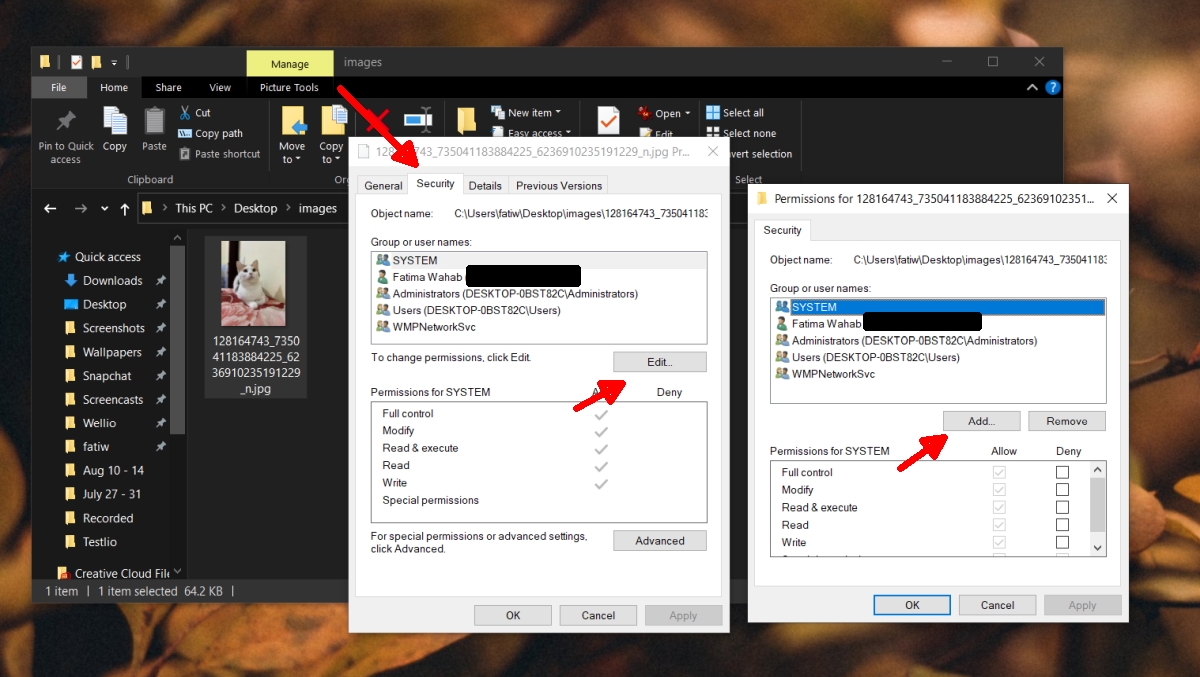
Task: Click the Paste shortcut icon
Action: pos(186,153)
